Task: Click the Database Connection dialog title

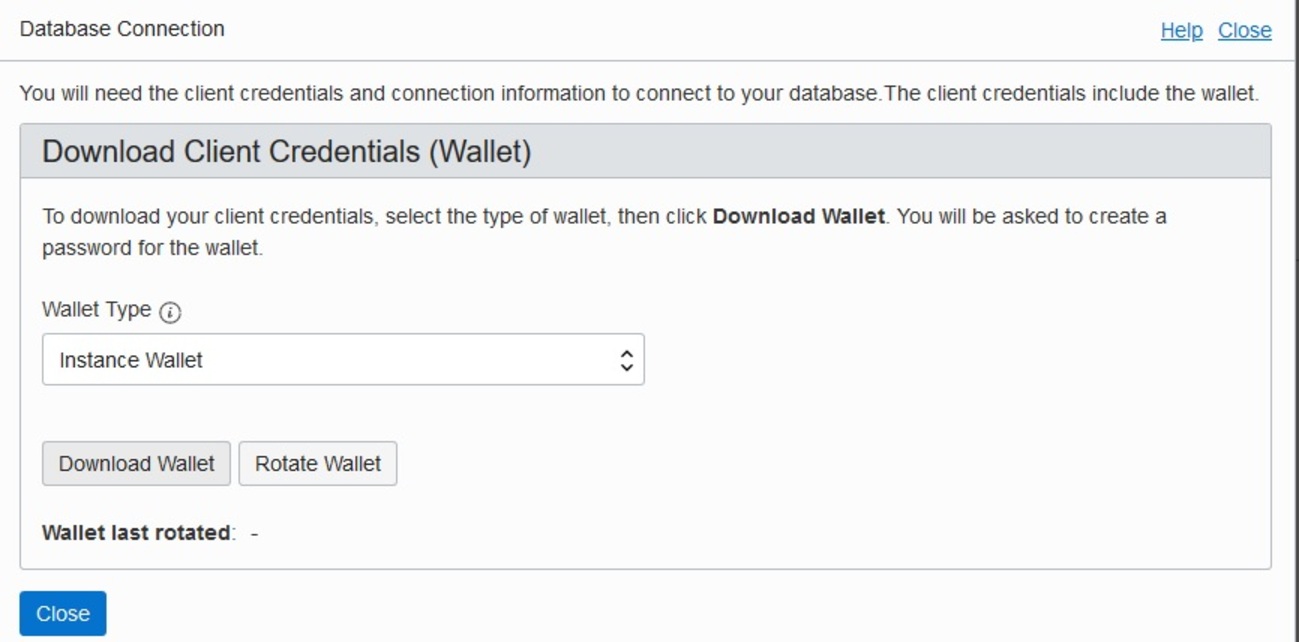Action: (x=122, y=29)
